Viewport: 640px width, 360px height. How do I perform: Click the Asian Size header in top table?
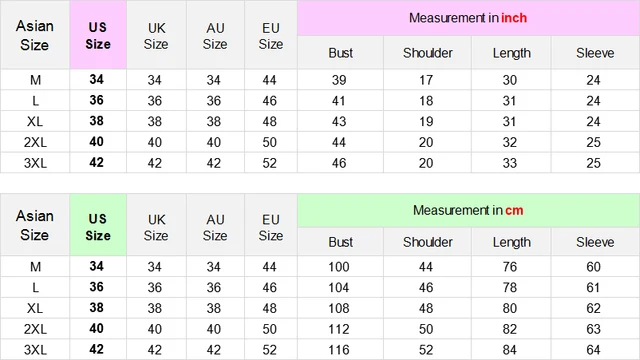click(x=35, y=35)
